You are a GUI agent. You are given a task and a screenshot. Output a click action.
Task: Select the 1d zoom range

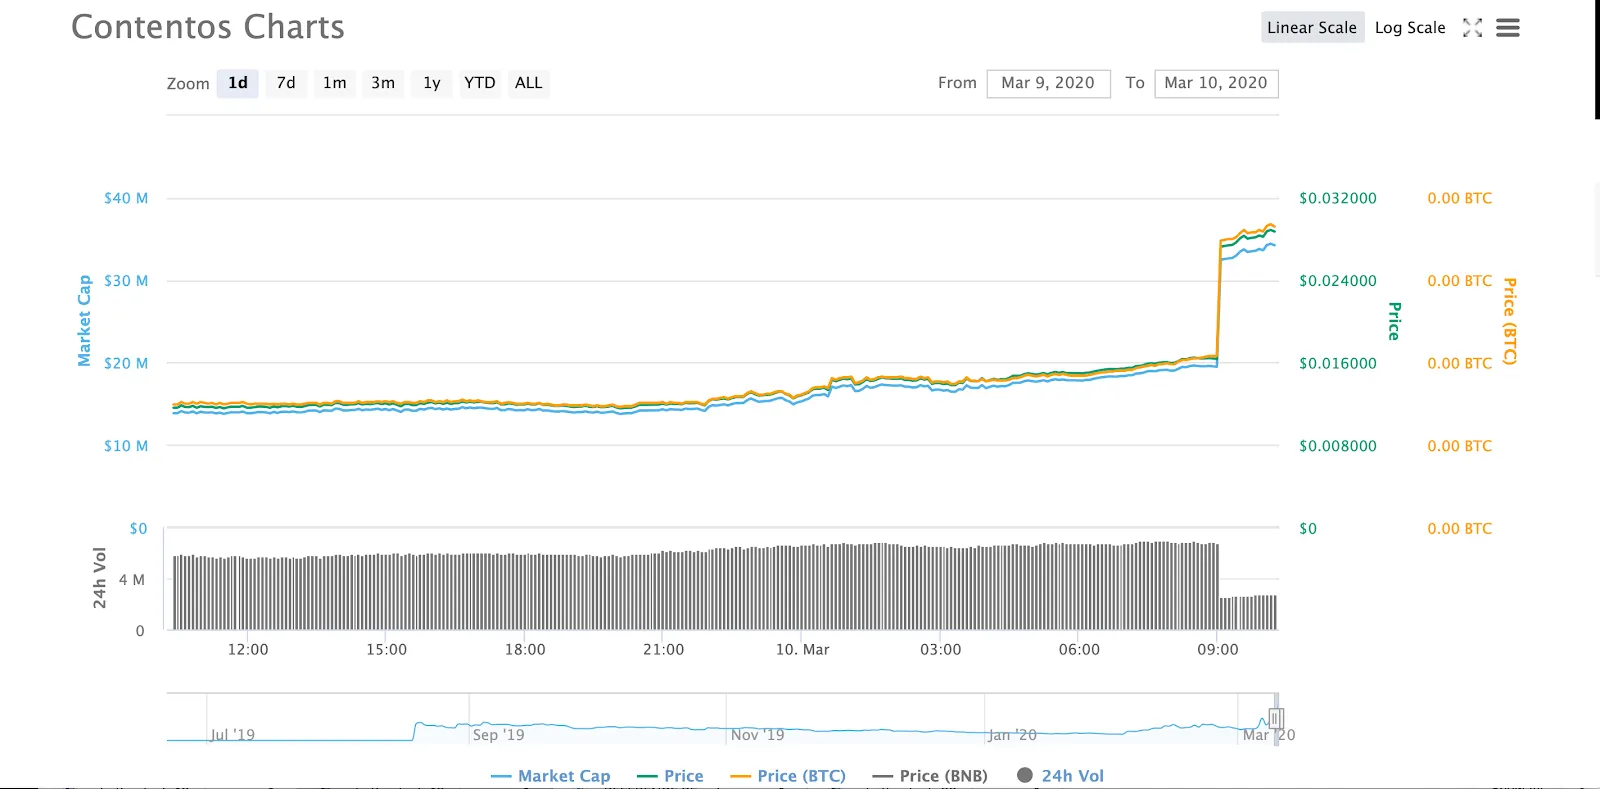click(238, 83)
